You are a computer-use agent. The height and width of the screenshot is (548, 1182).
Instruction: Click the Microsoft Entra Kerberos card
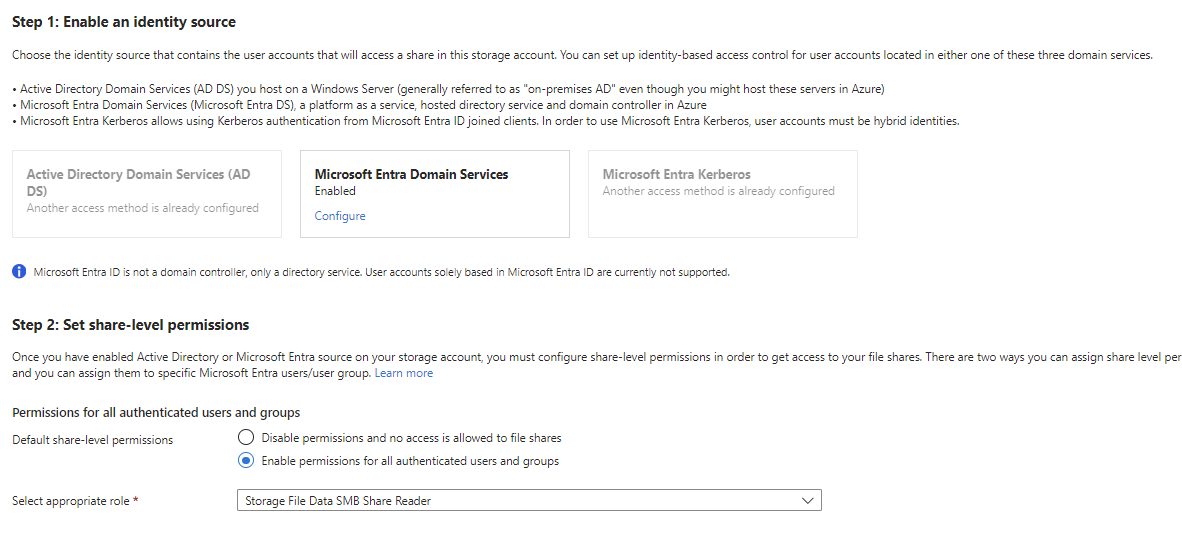point(723,194)
